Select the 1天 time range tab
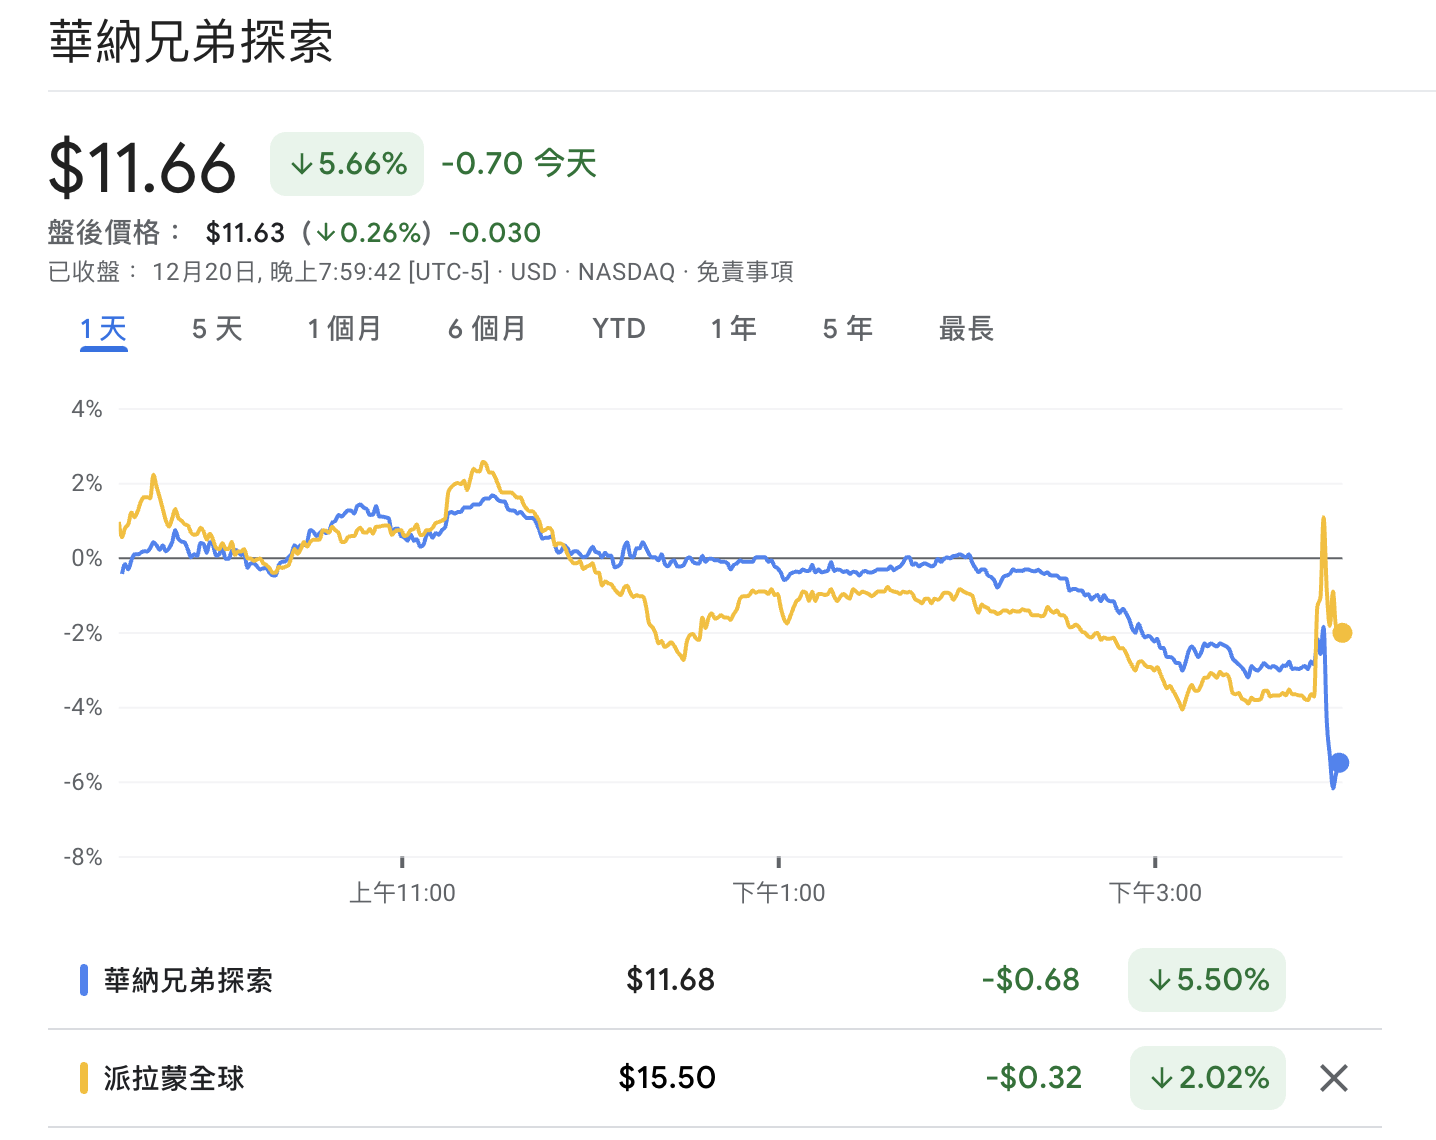Viewport: 1436px width, 1140px height. pyautogui.click(x=104, y=329)
